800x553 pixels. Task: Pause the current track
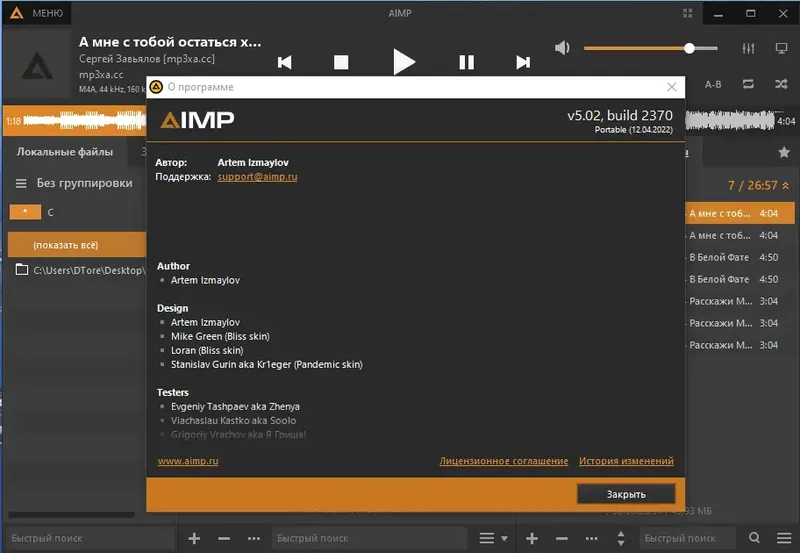466,62
